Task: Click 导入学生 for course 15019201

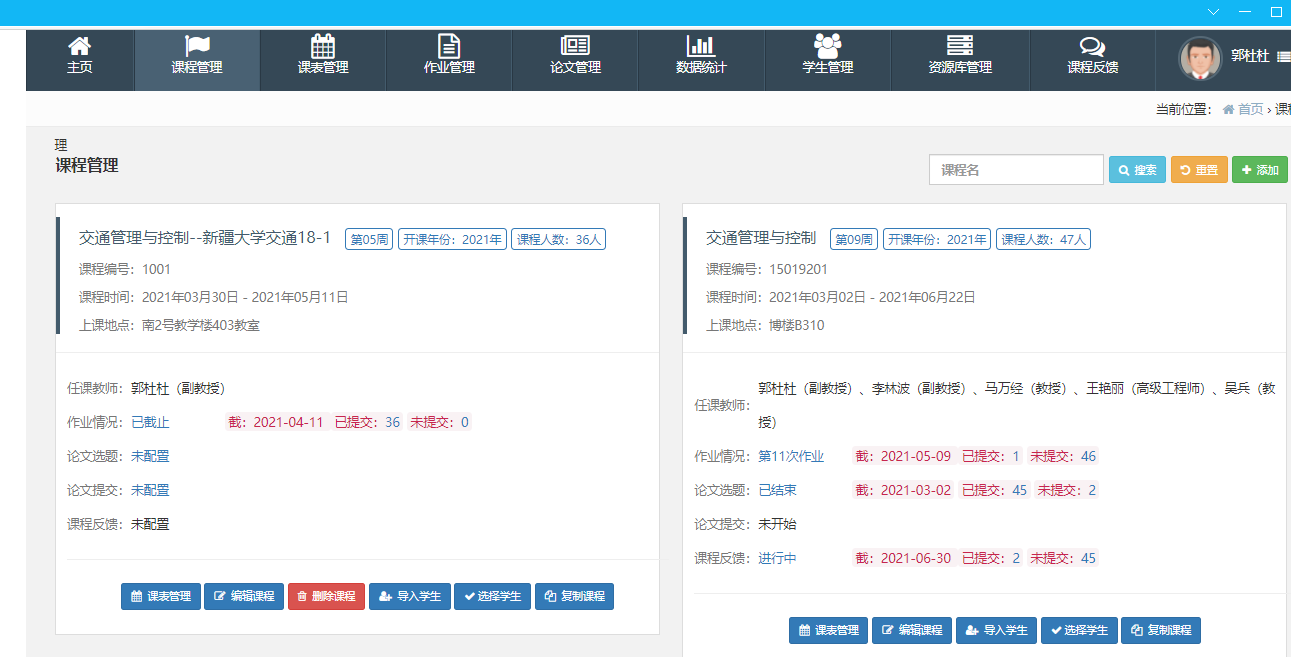Action: pyautogui.click(x=996, y=631)
